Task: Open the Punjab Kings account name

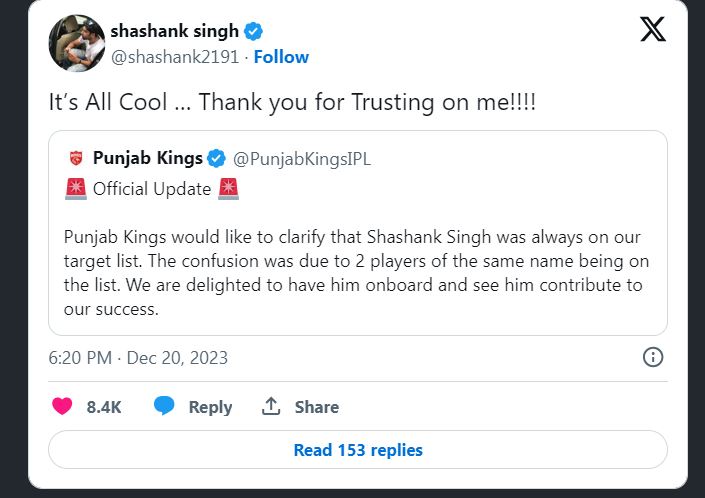Action: (x=147, y=158)
